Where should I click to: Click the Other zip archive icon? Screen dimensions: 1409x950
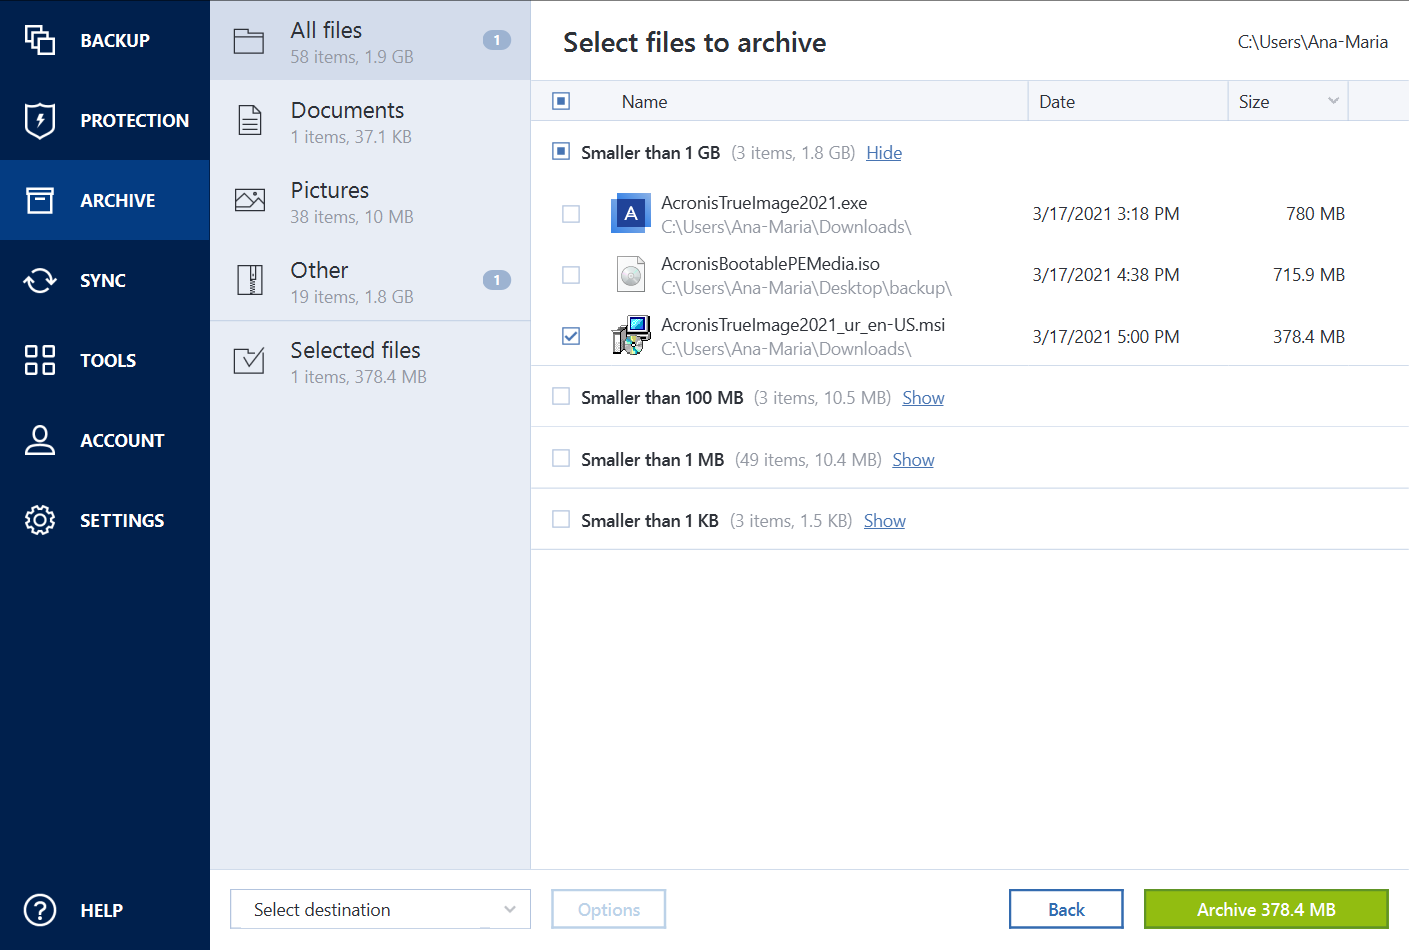pos(250,280)
